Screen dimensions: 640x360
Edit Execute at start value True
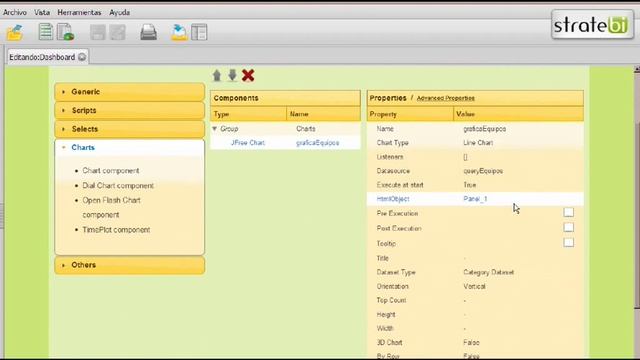(469, 185)
